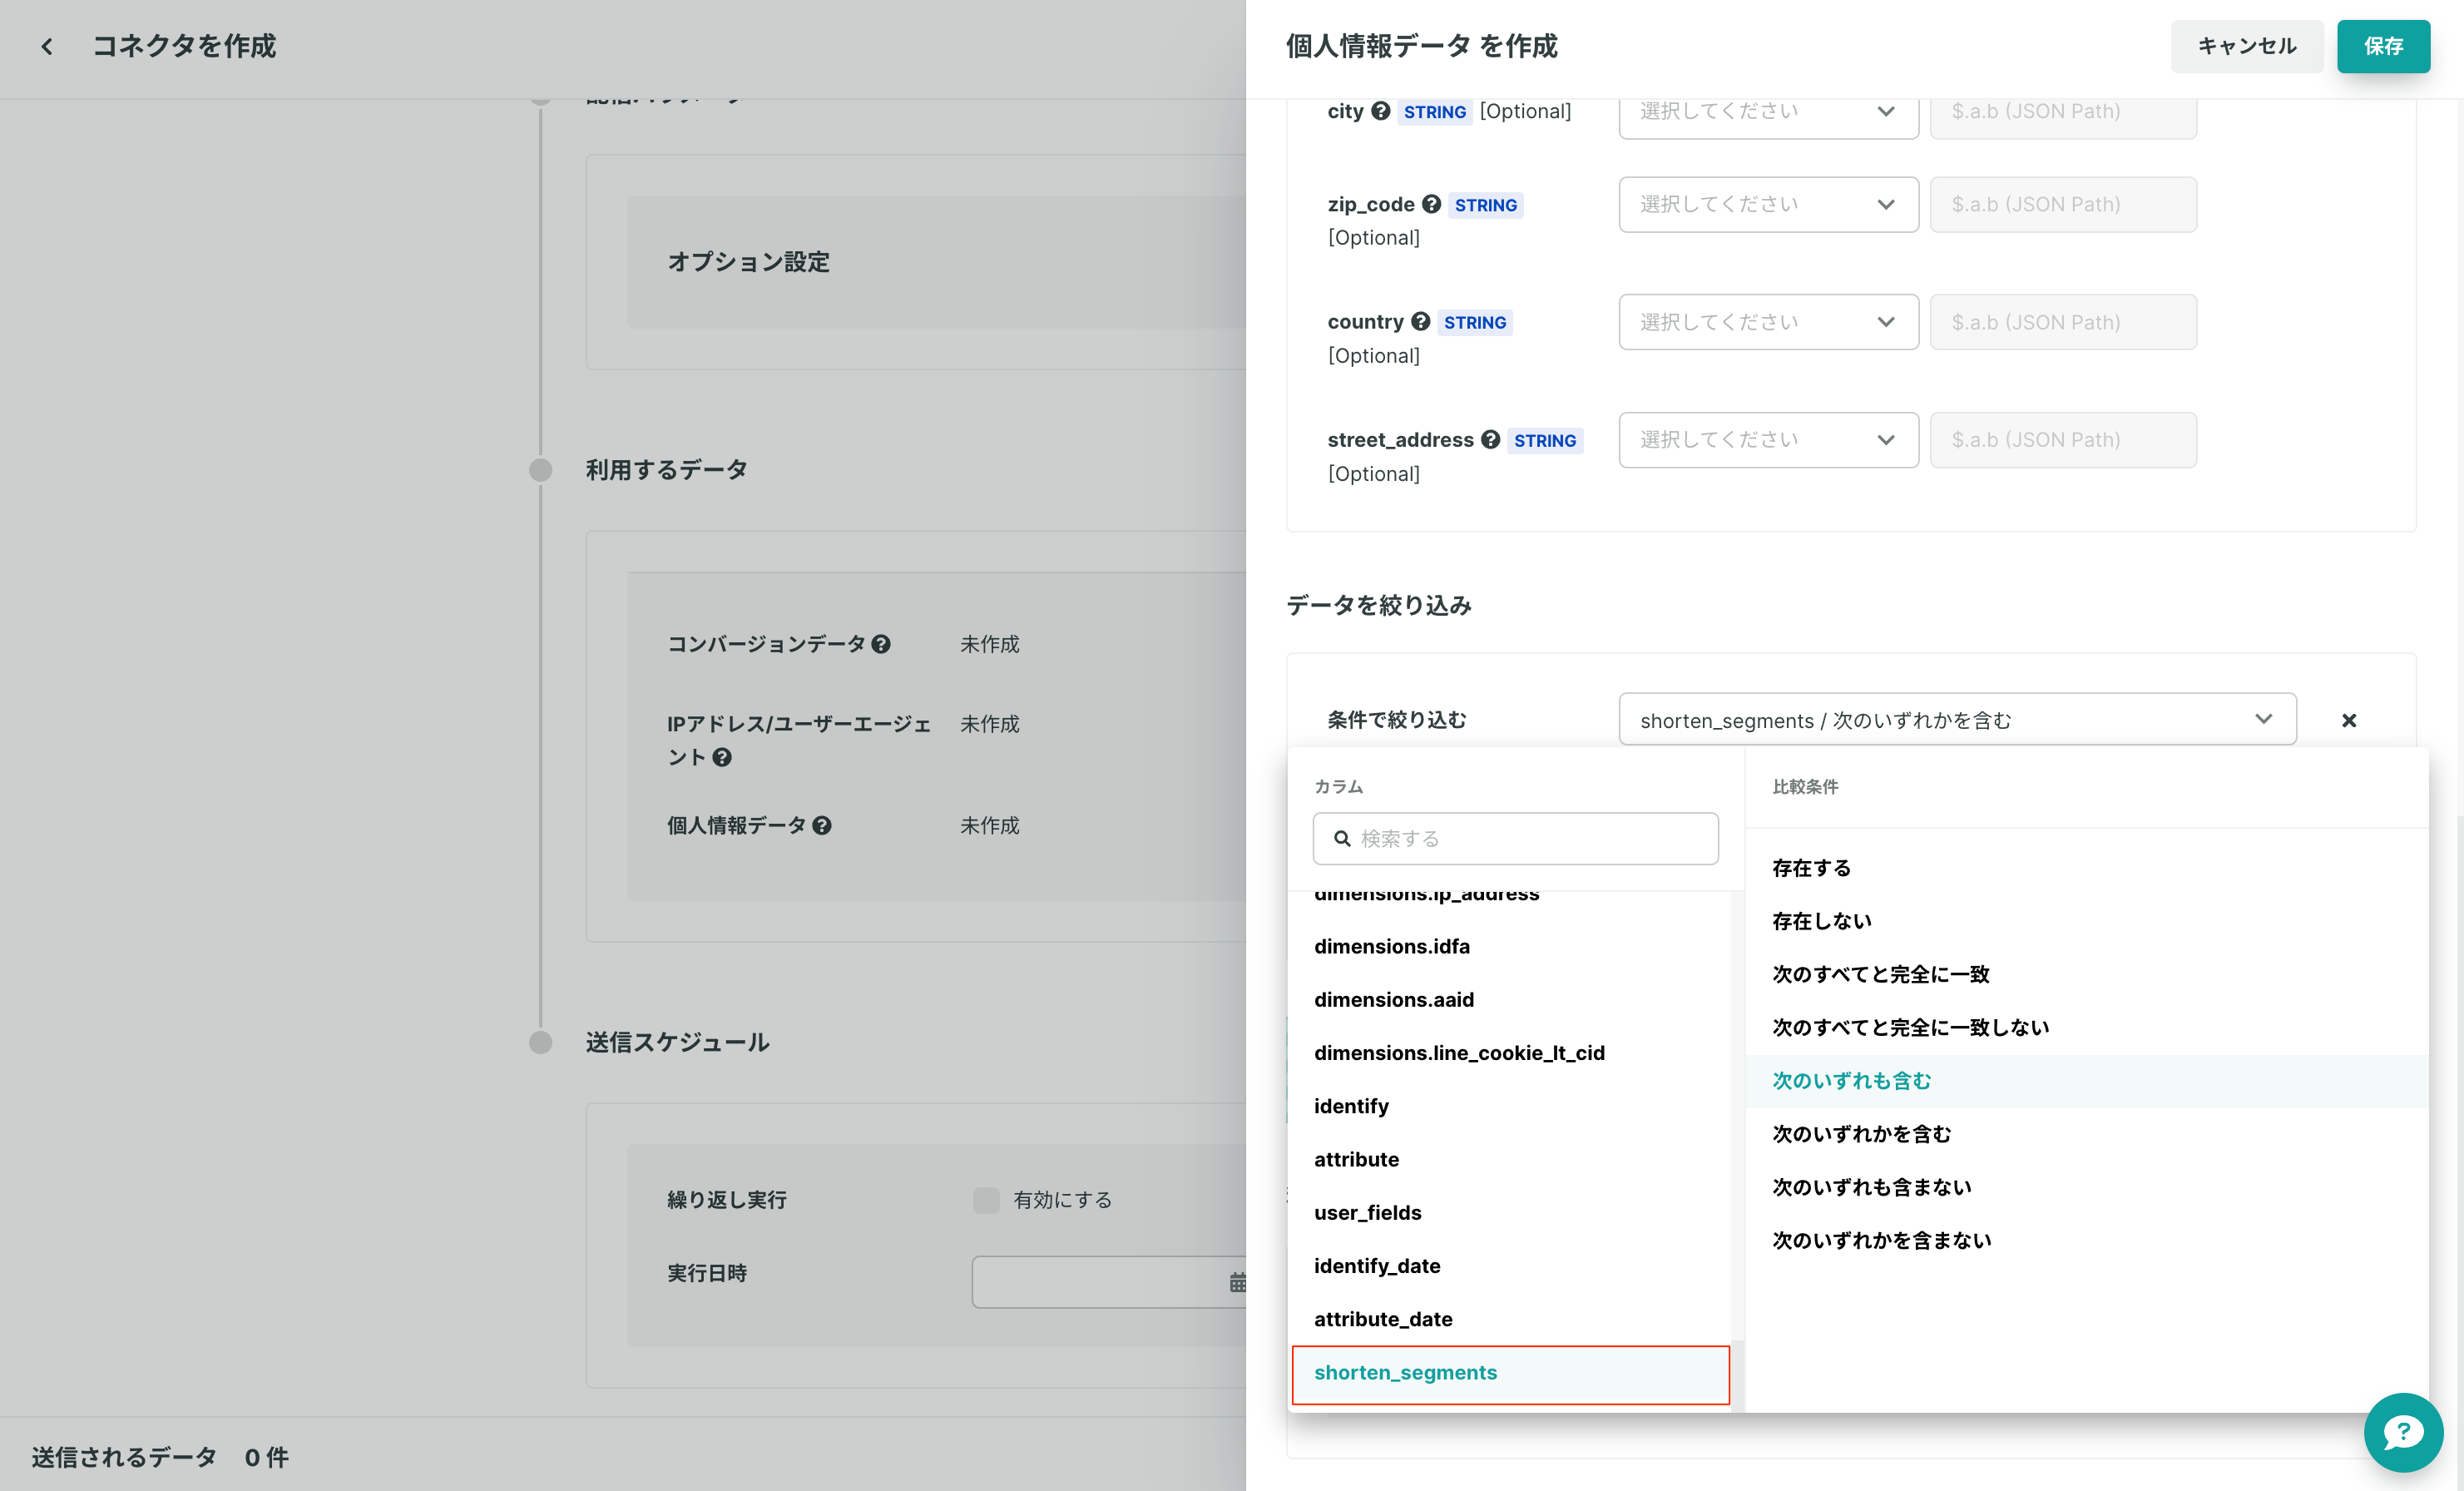Open the shorten_segments condition dropdown

(x=1957, y=720)
